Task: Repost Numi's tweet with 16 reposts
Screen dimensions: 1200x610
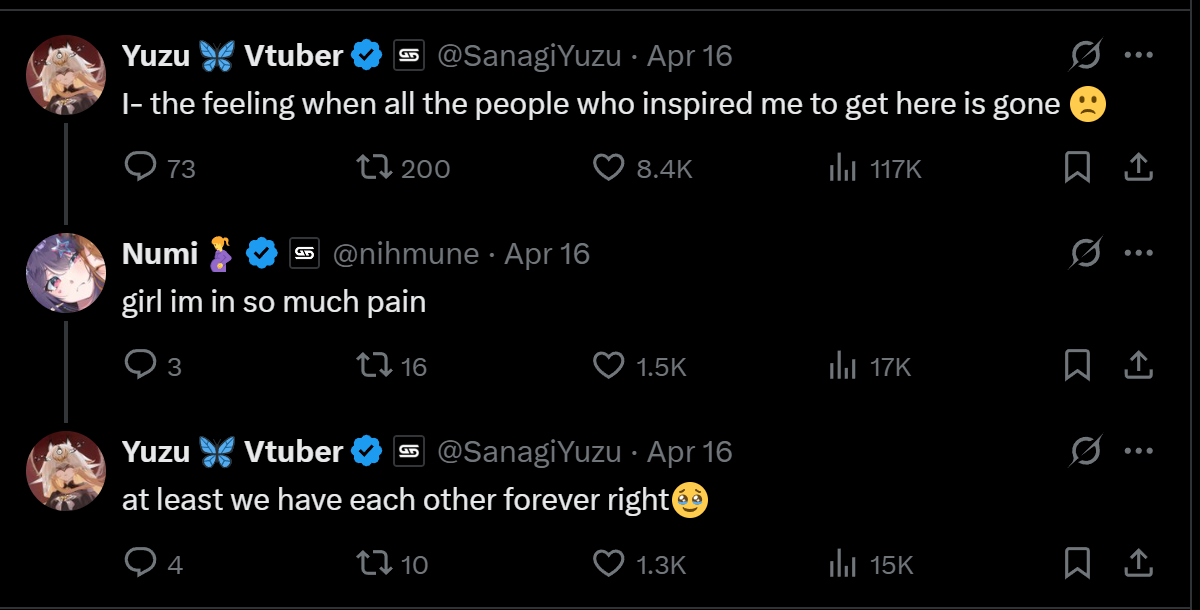Action: point(374,366)
